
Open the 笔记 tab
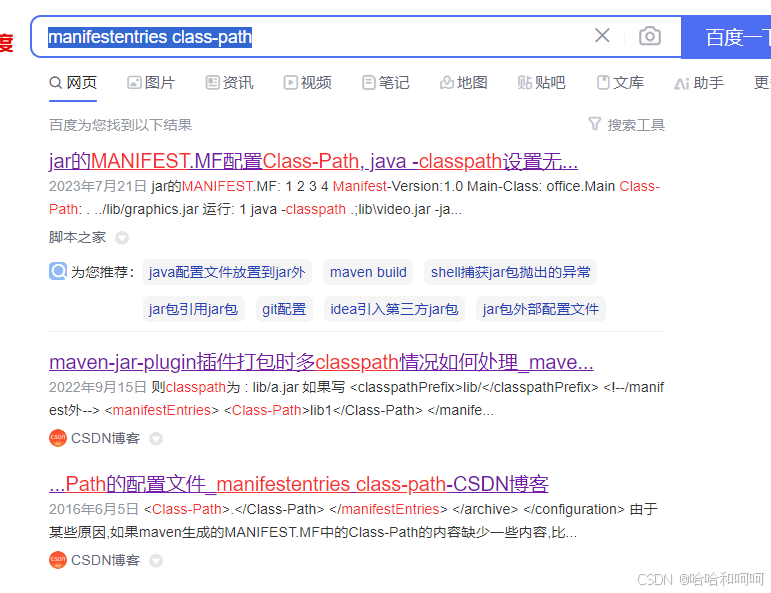[x=386, y=83]
